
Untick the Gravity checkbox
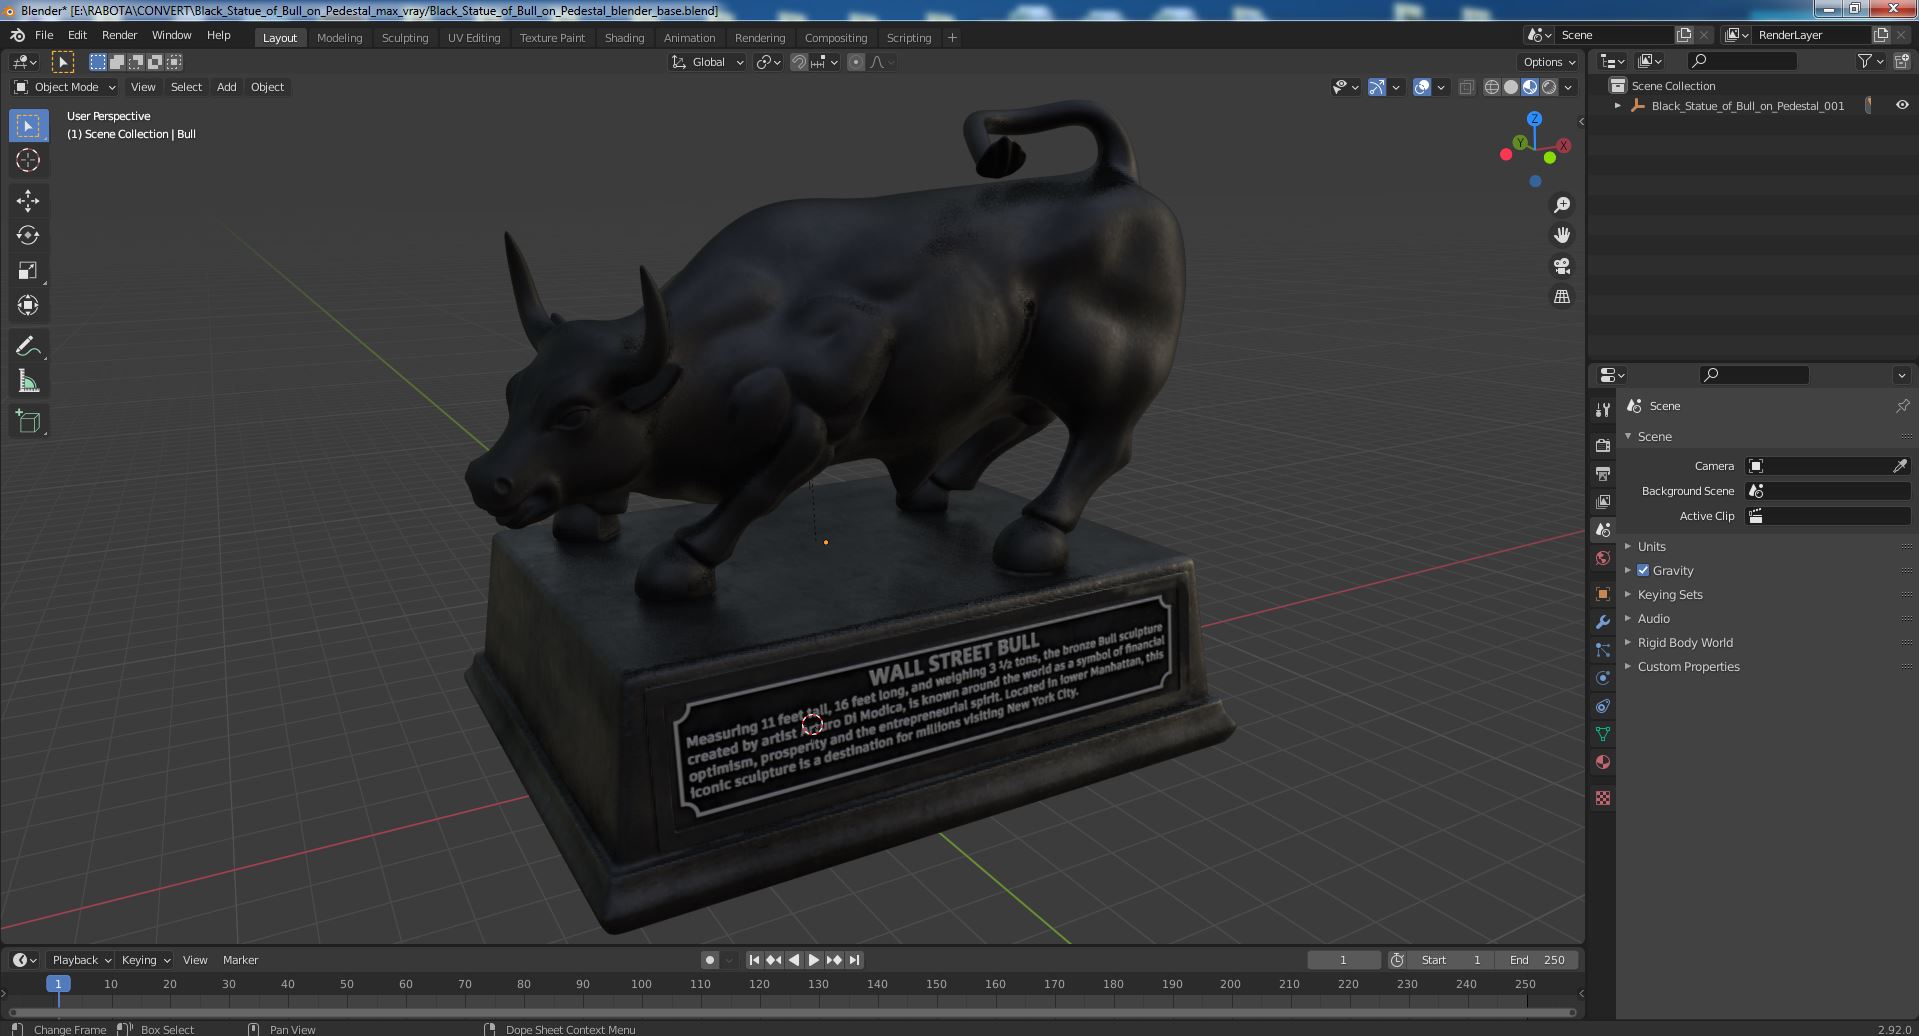pyautogui.click(x=1643, y=570)
